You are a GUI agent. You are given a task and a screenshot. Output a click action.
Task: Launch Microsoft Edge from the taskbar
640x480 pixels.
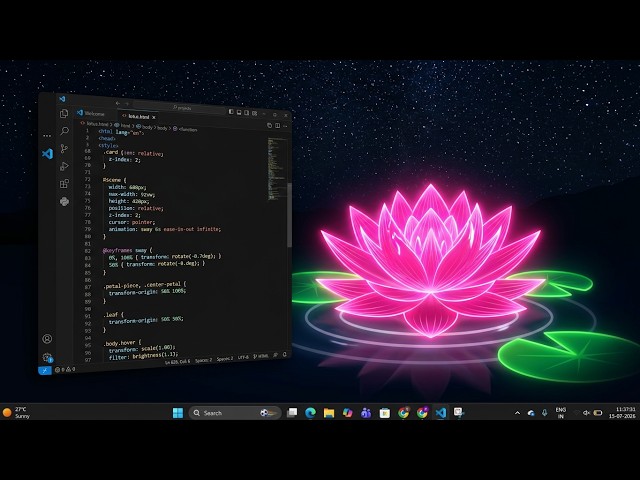coord(310,413)
